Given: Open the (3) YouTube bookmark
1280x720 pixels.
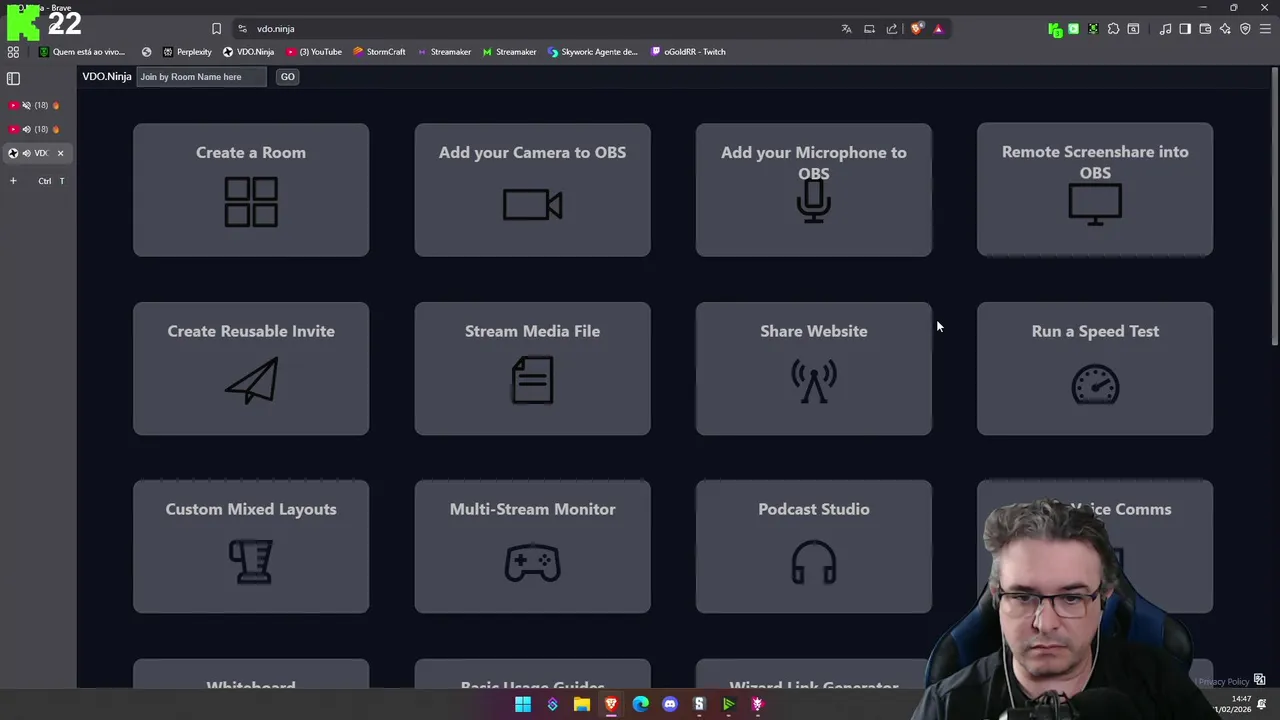Looking at the screenshot, I should click(x=314, y=52).
